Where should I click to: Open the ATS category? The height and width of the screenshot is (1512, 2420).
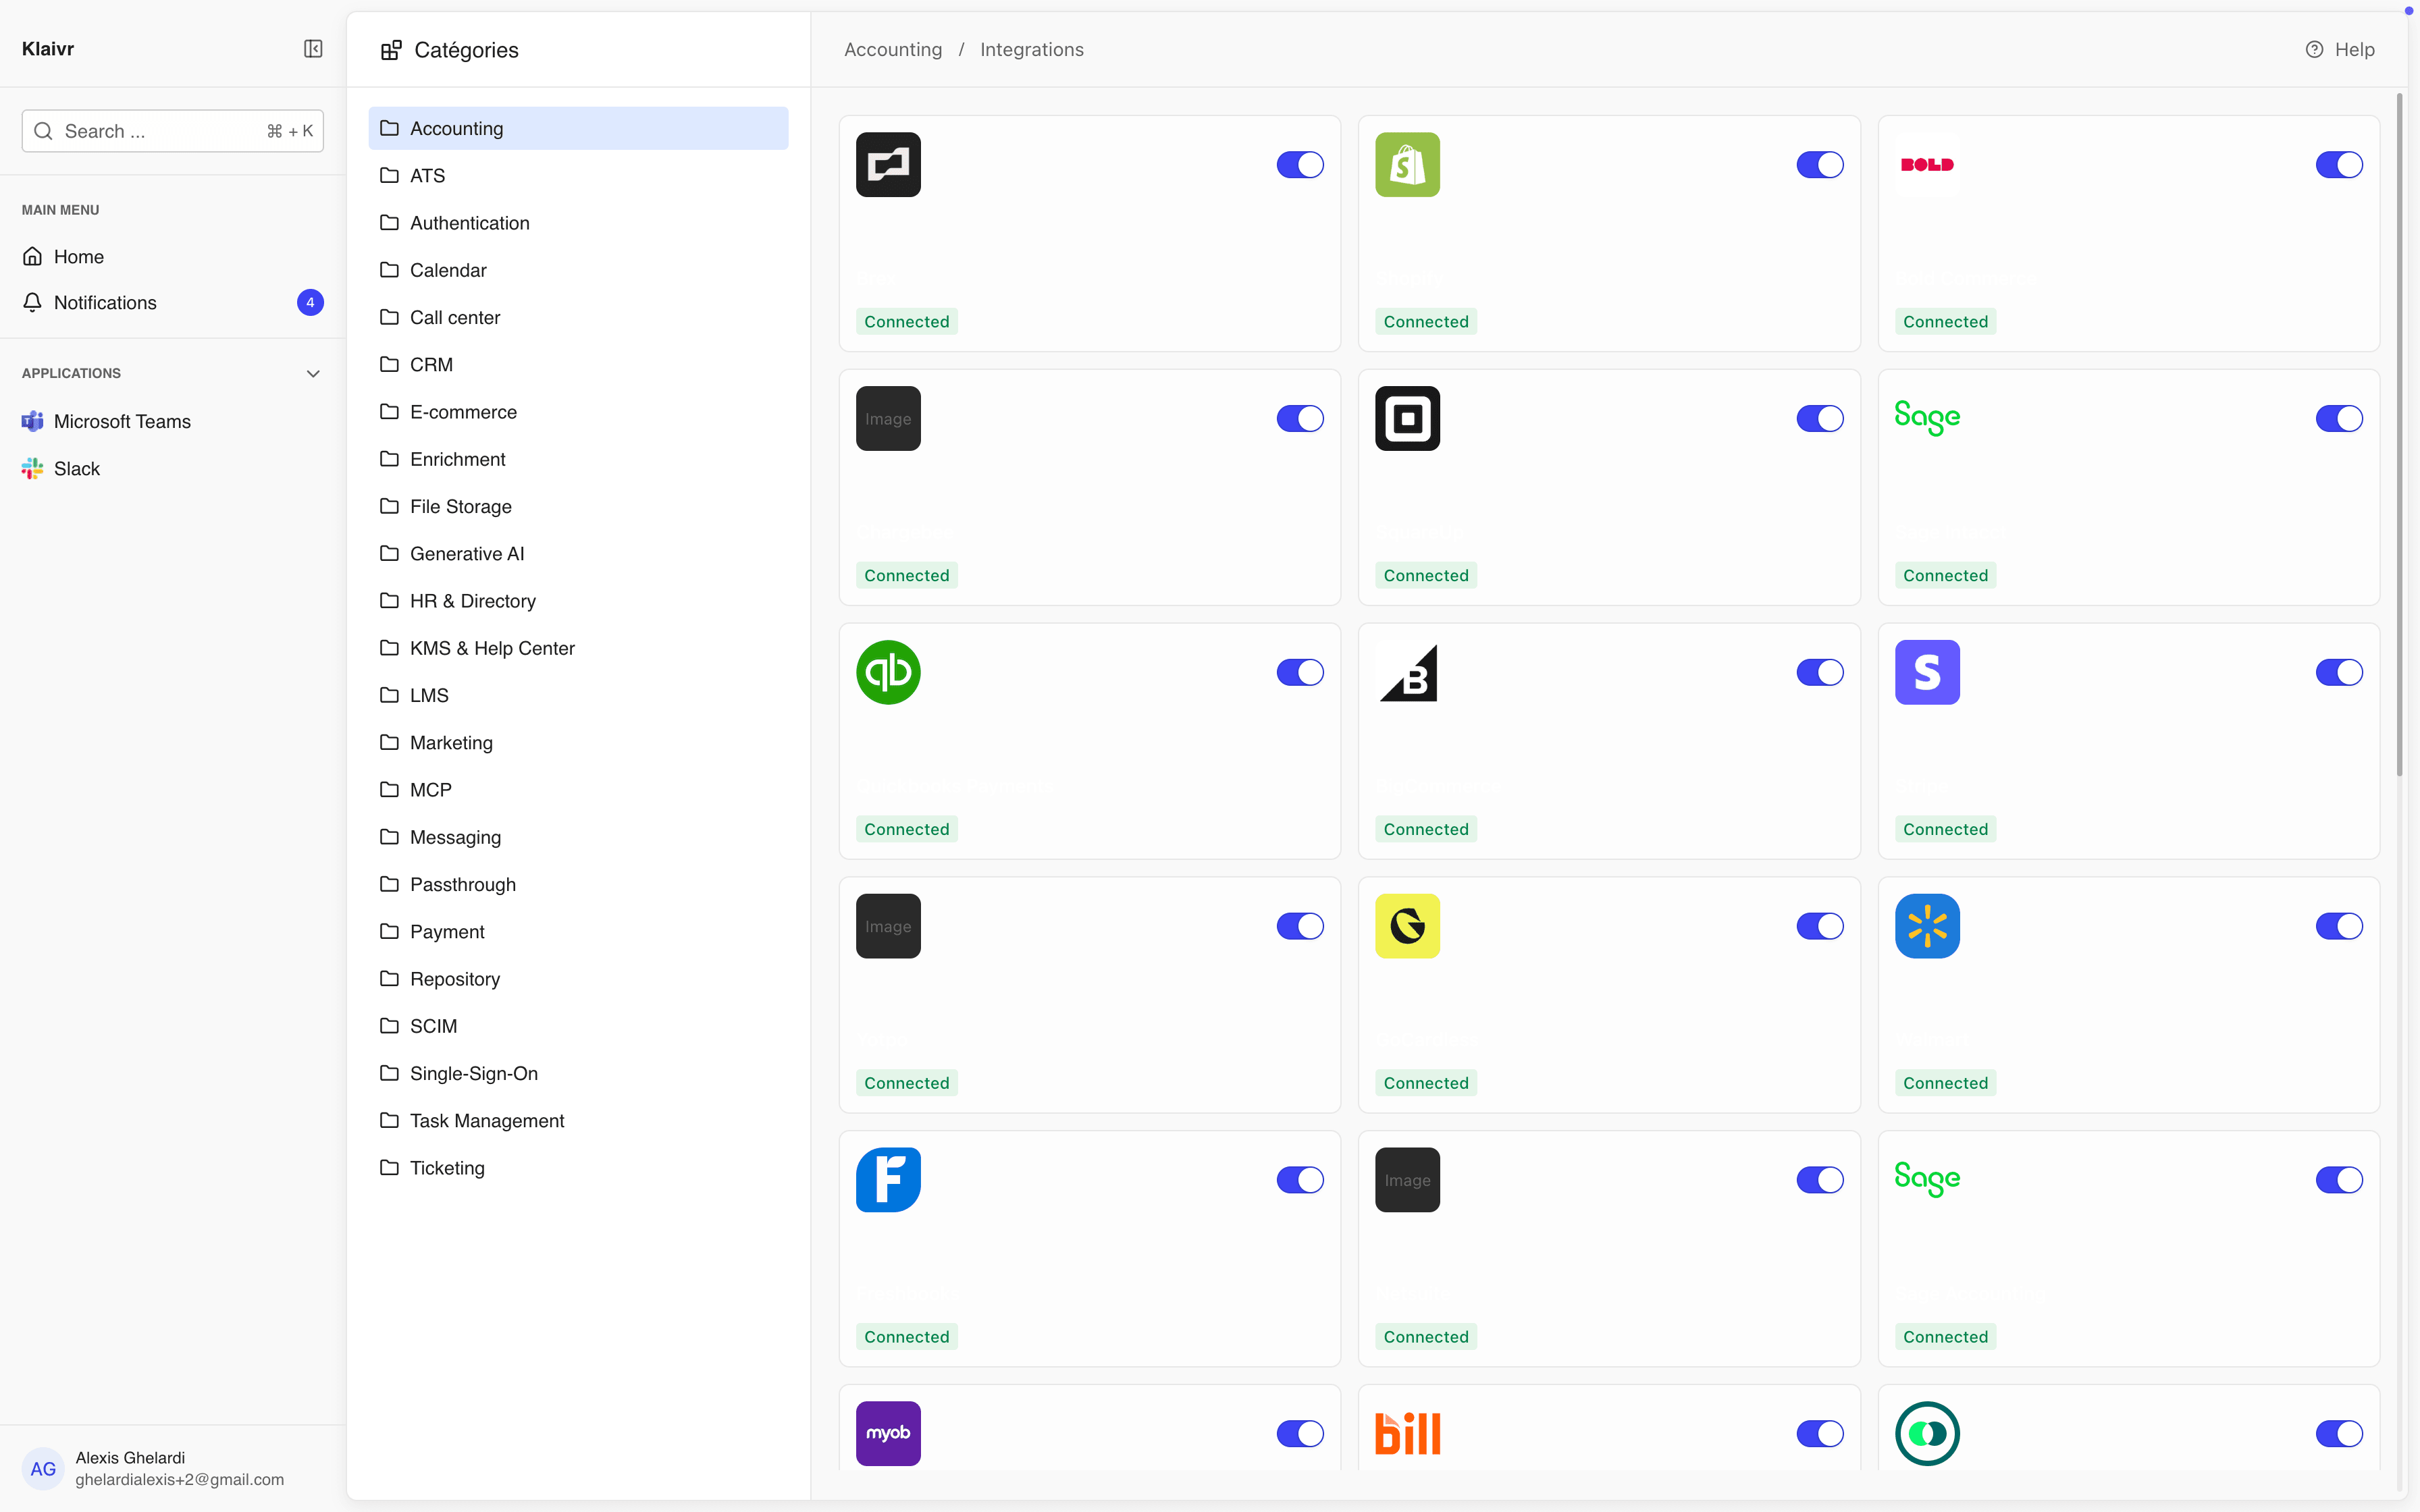578,175
